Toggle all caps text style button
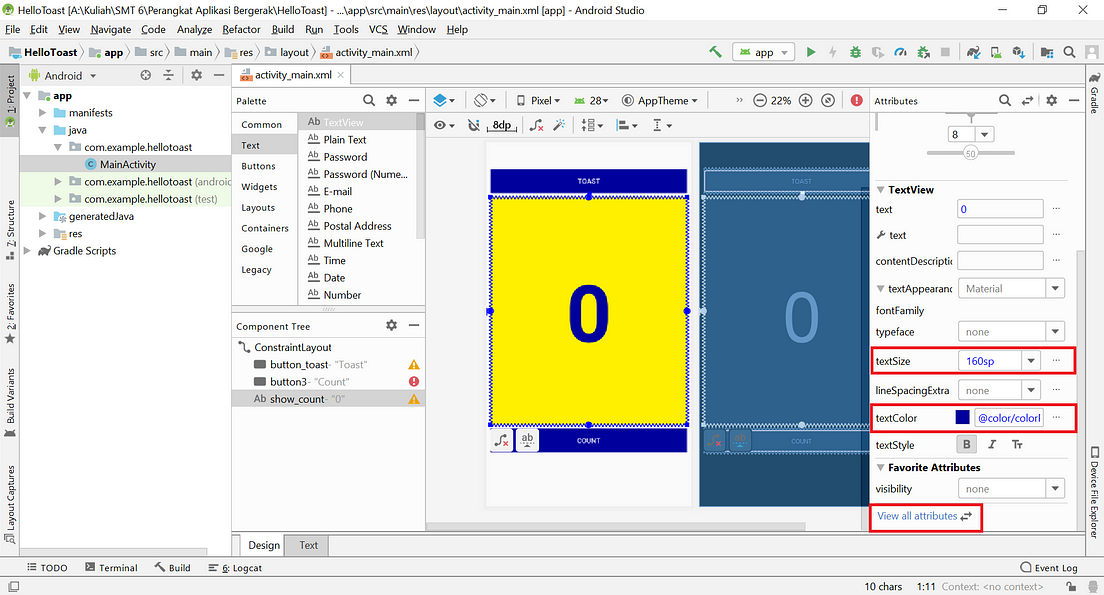 coord(1017,444)
